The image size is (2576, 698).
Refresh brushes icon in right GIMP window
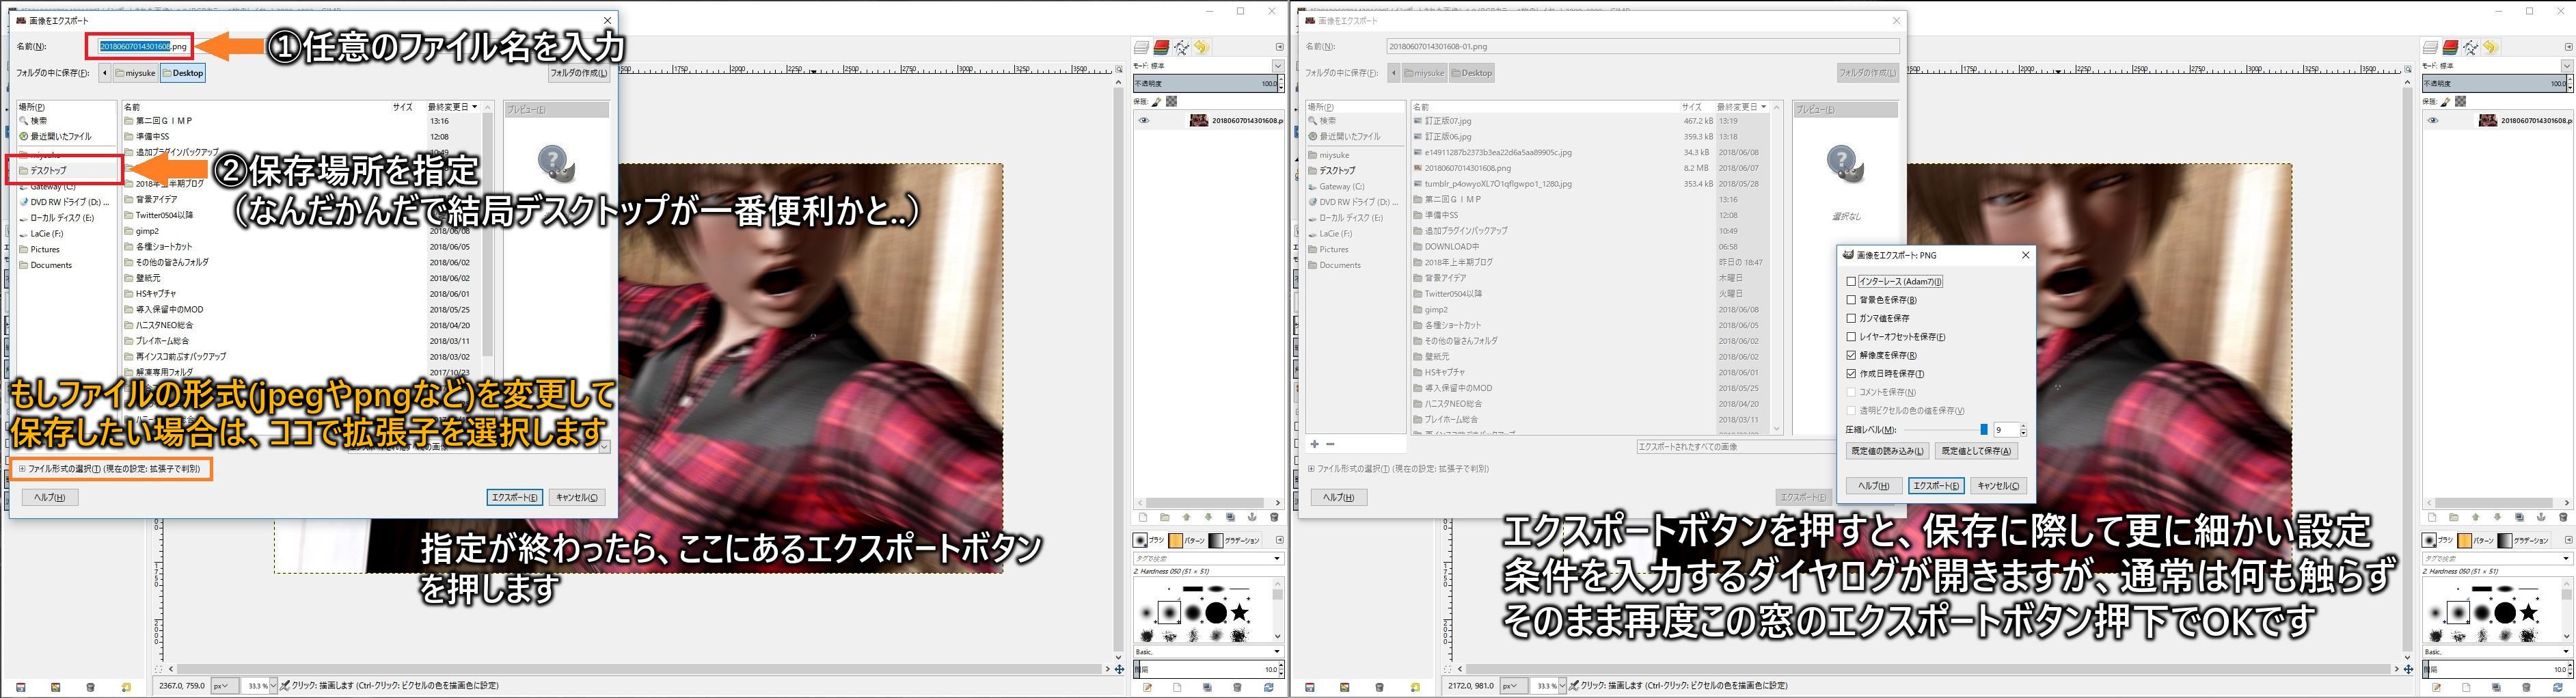[x=2557, y=687]
